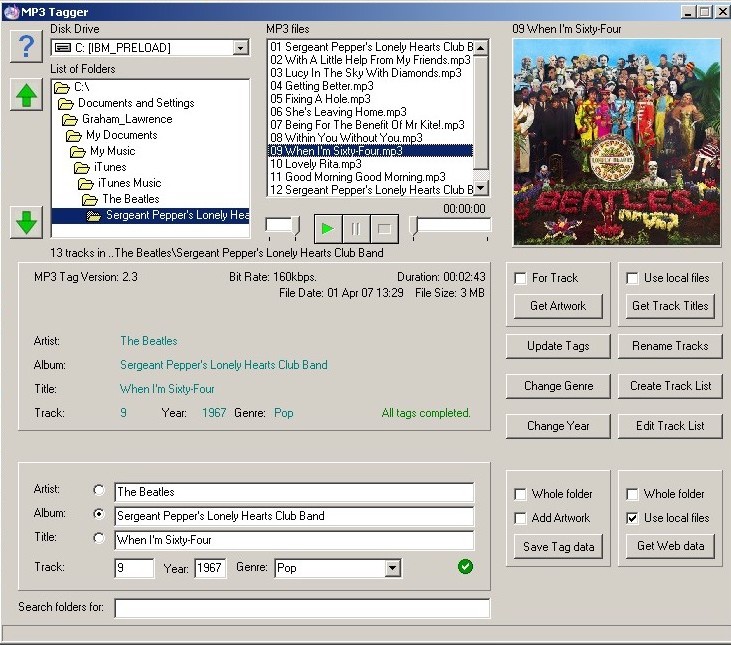Click the Create Track List button
The width and height of the screenshot is (731, 645).
(x=670, y=386)
